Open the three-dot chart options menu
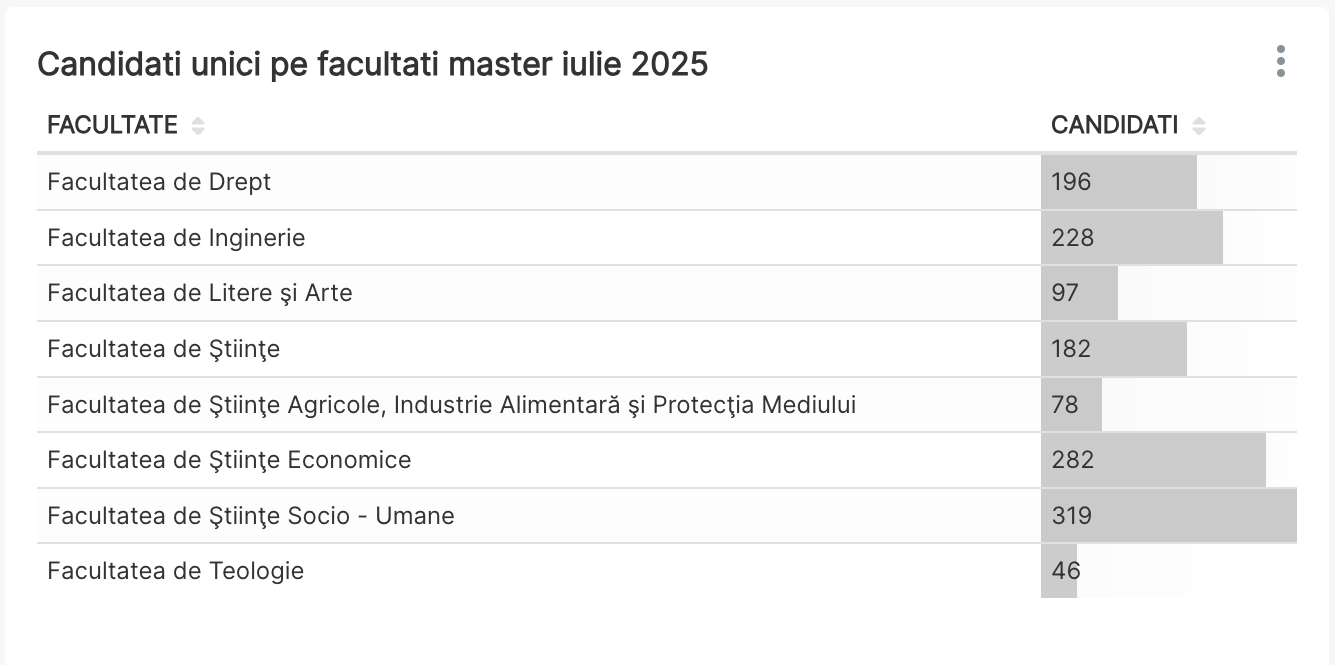The height and width of the screenshot is (665, 1335). click(1280, 62)
